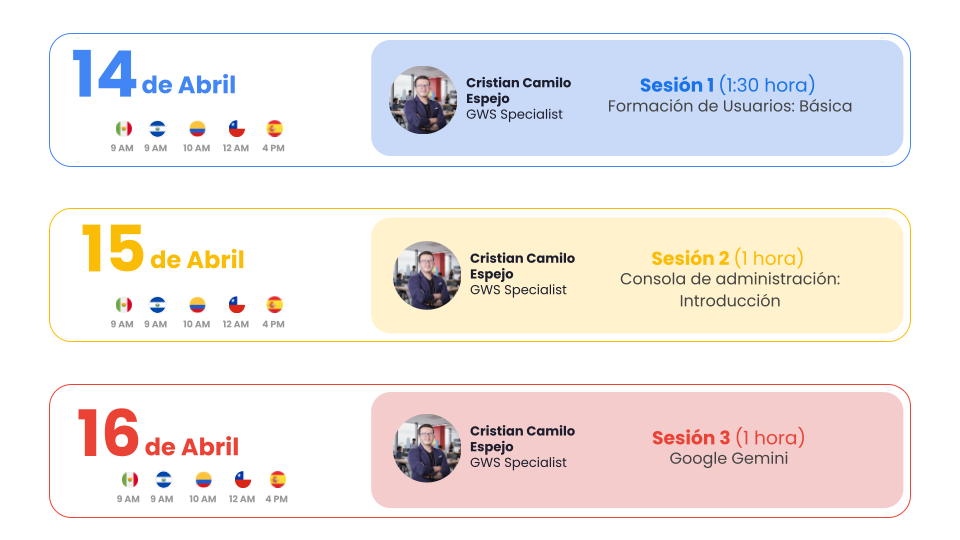Click the El Salvador flag under 14 de Abril
This screenshot has height=540, width=960.
pos(157,129)
